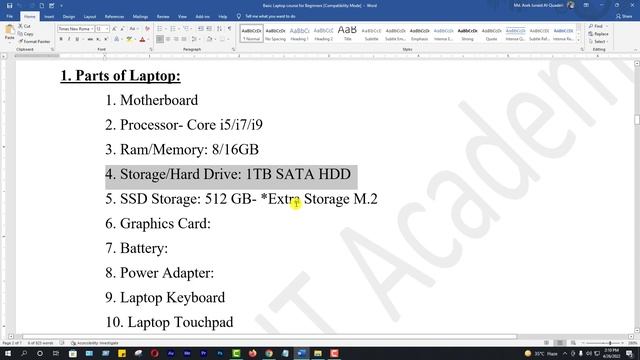
Task: Click the Clear All Formatting icon
Action: (x=147, y=29)
